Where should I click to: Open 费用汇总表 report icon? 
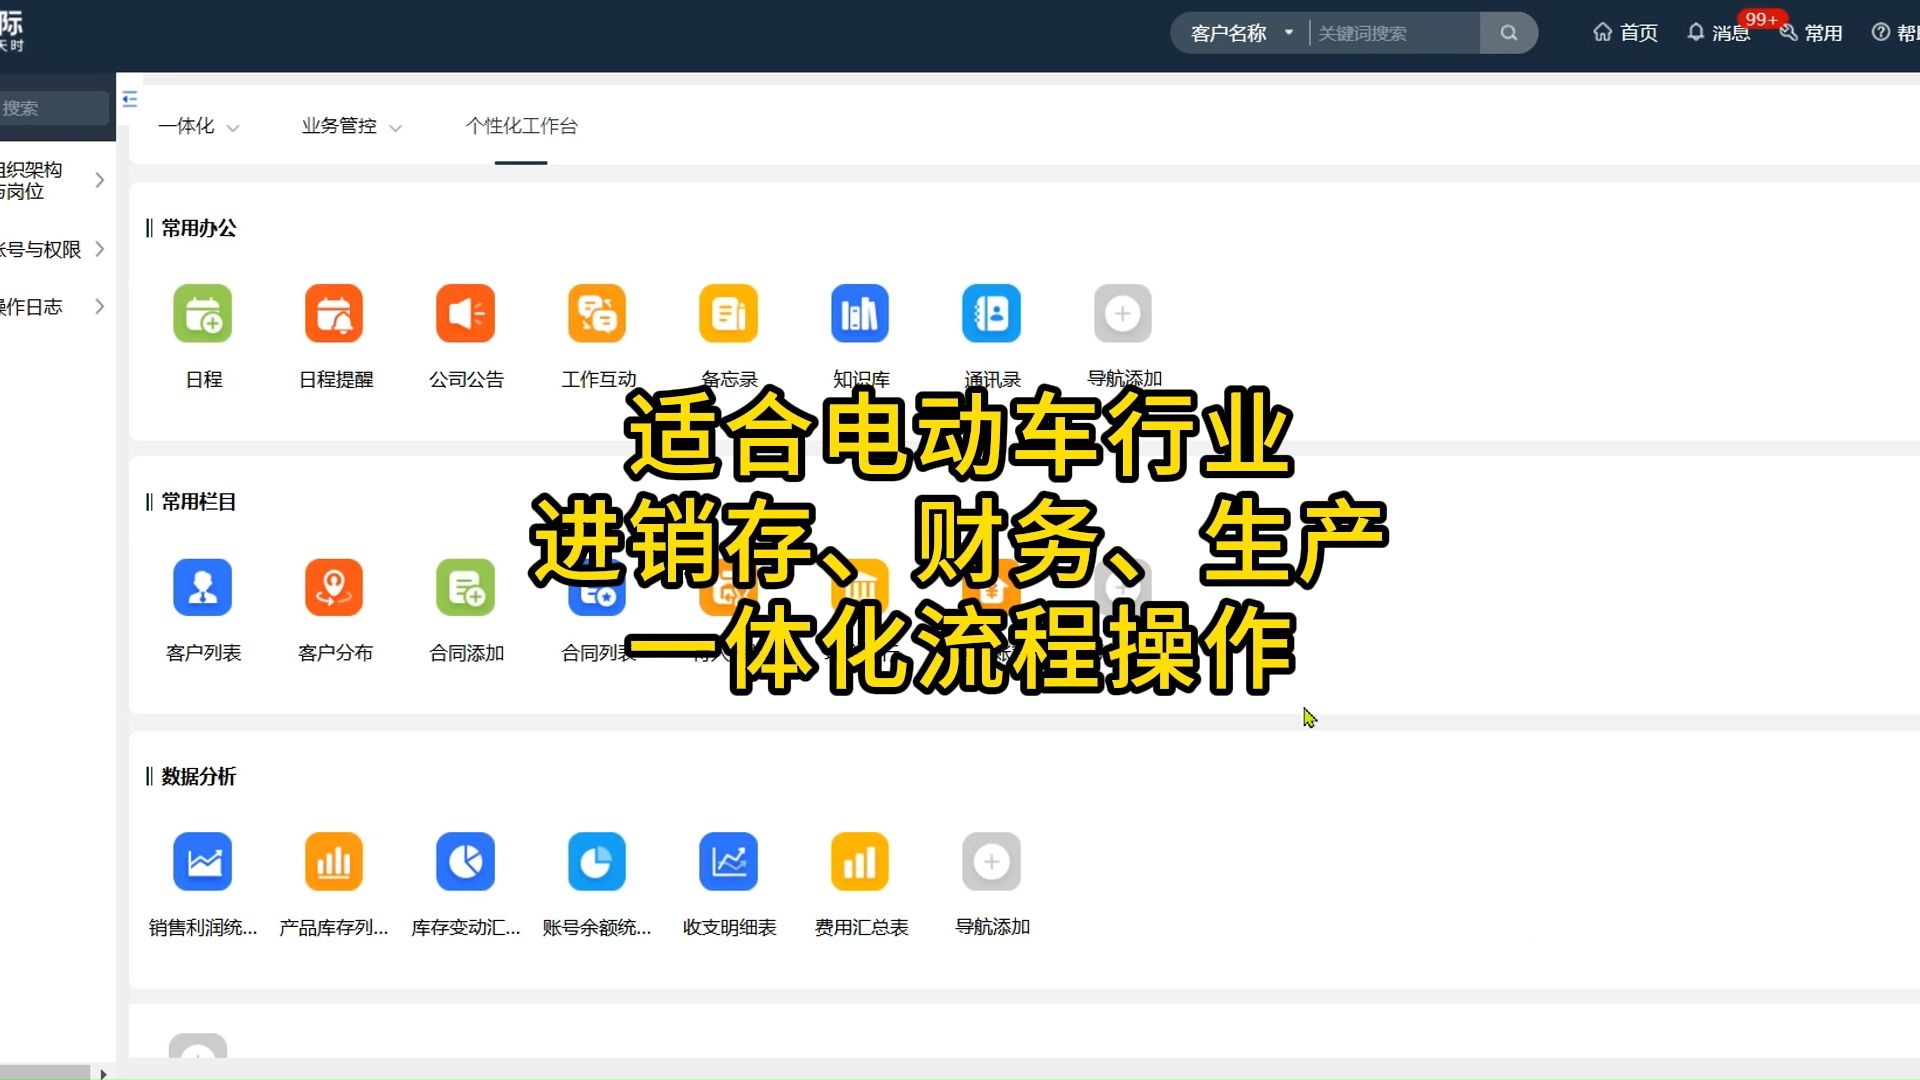(x=860, y=861)
